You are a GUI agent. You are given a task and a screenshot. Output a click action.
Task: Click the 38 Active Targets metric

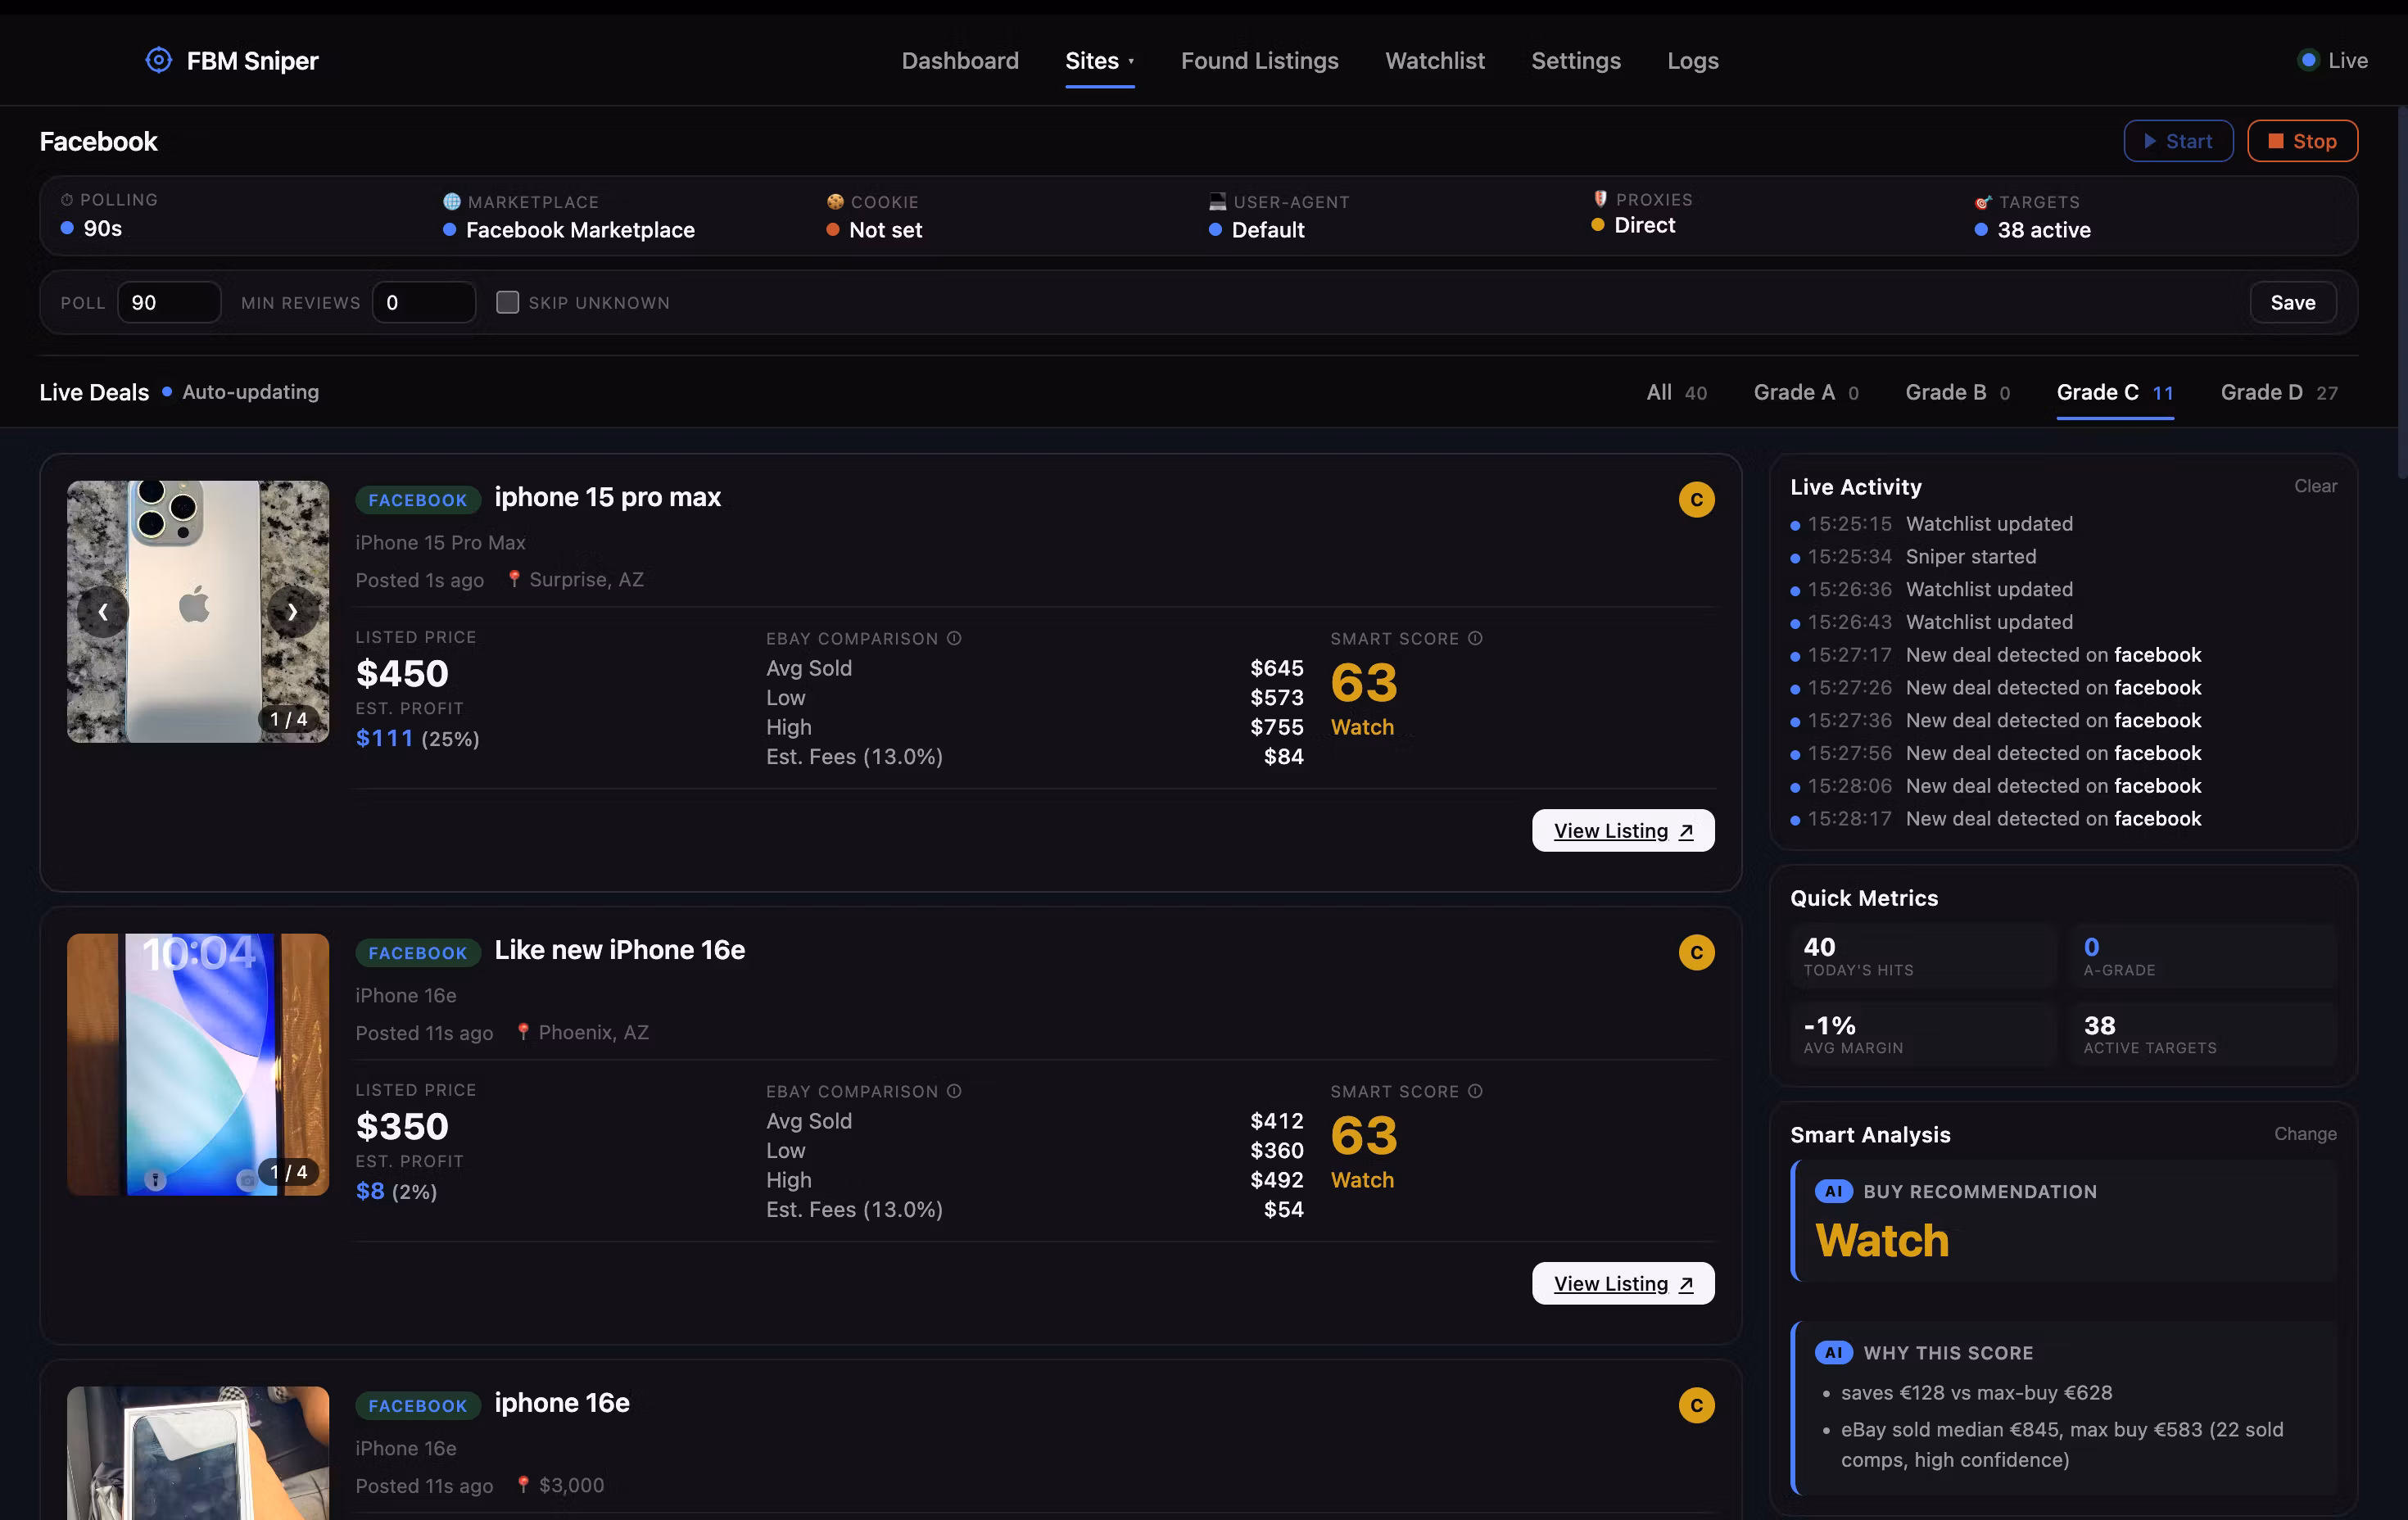(2204, 1035)
